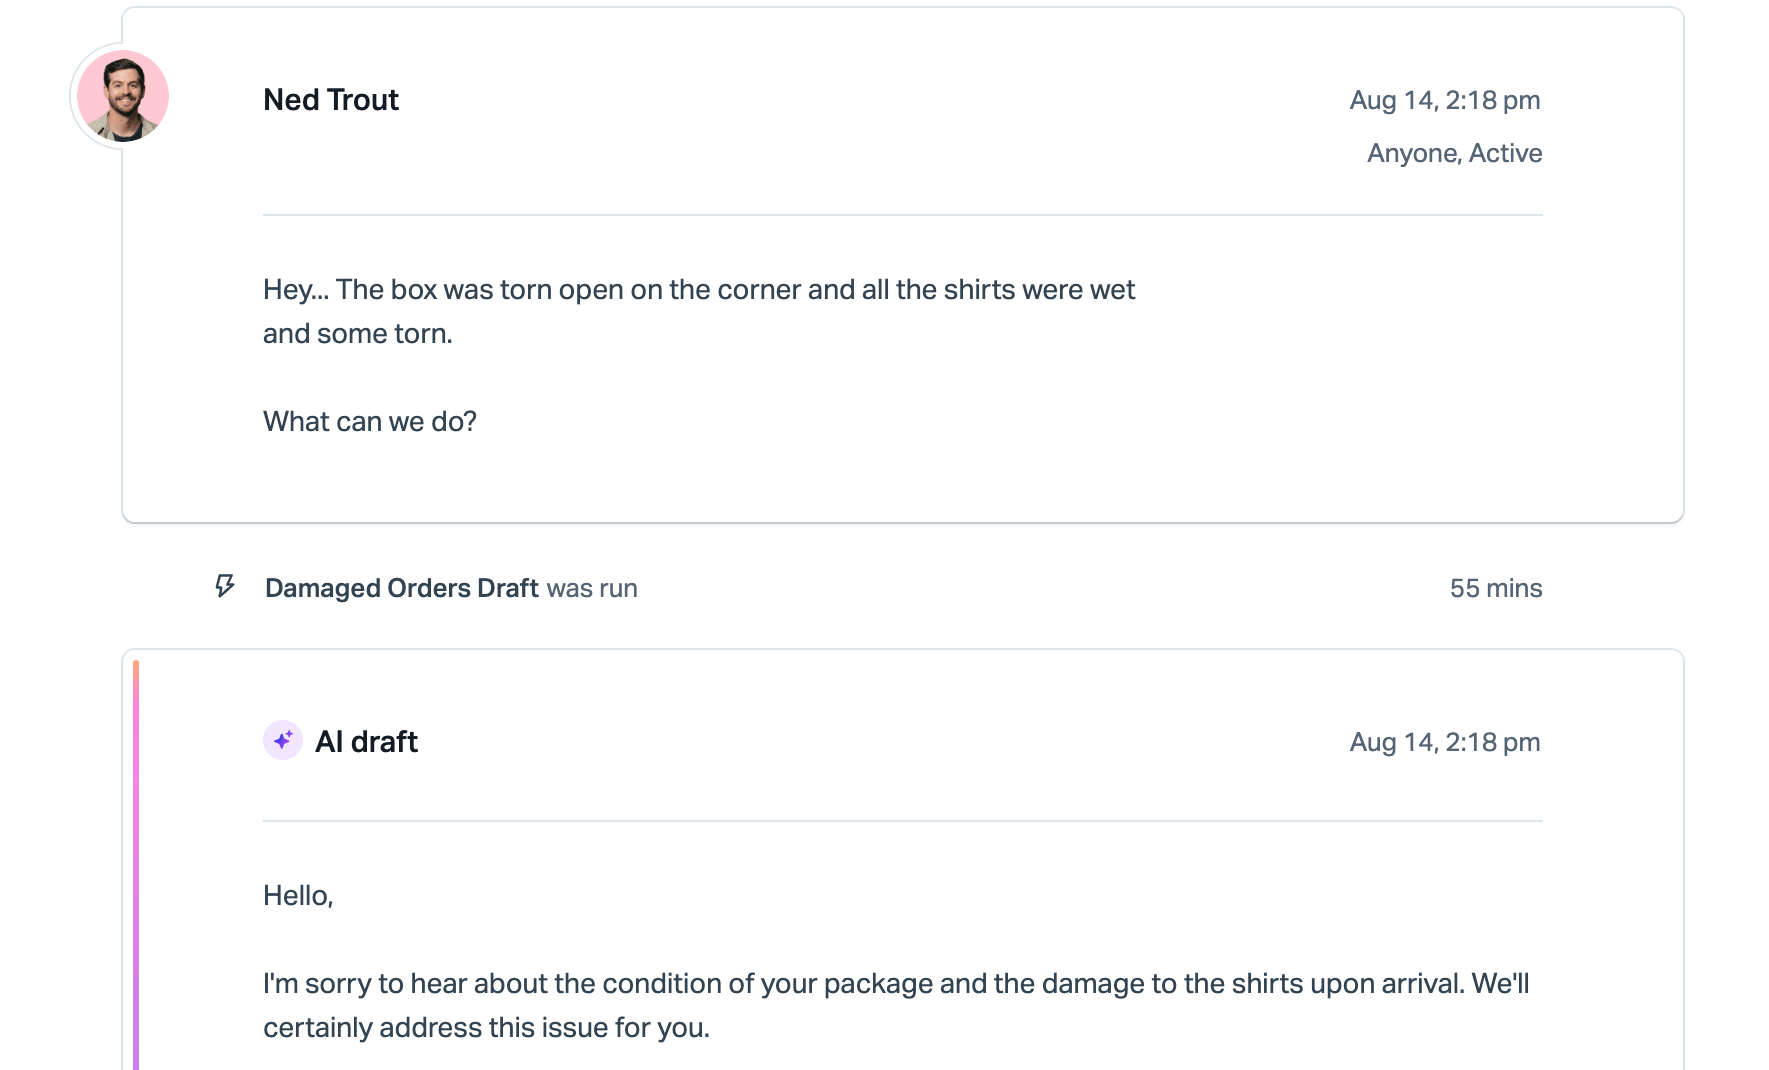Click the AI draft timestamp Aug 14
This screenshot has width=1769, height=1070.
(1445, 742)
